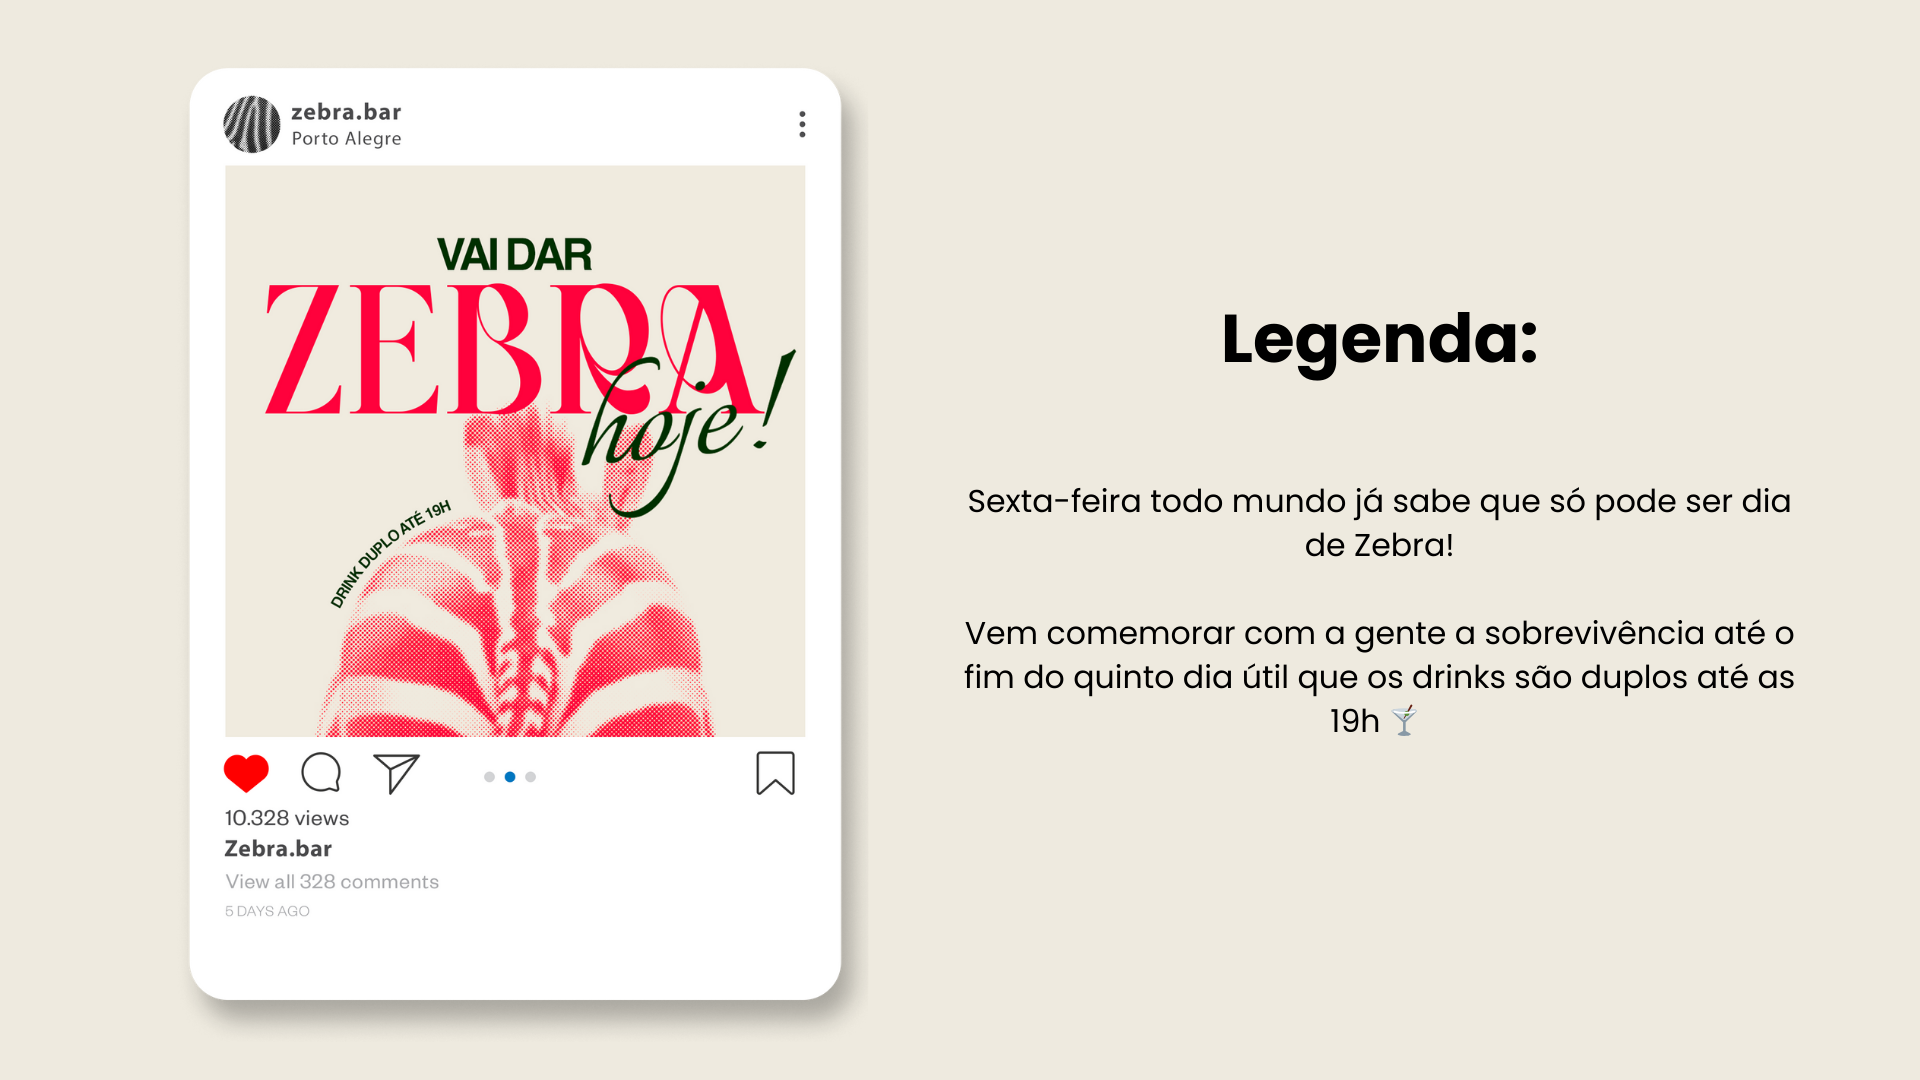The image size is (1920, 1080).
Task: View all 328 comments
Action: [332, 882]
